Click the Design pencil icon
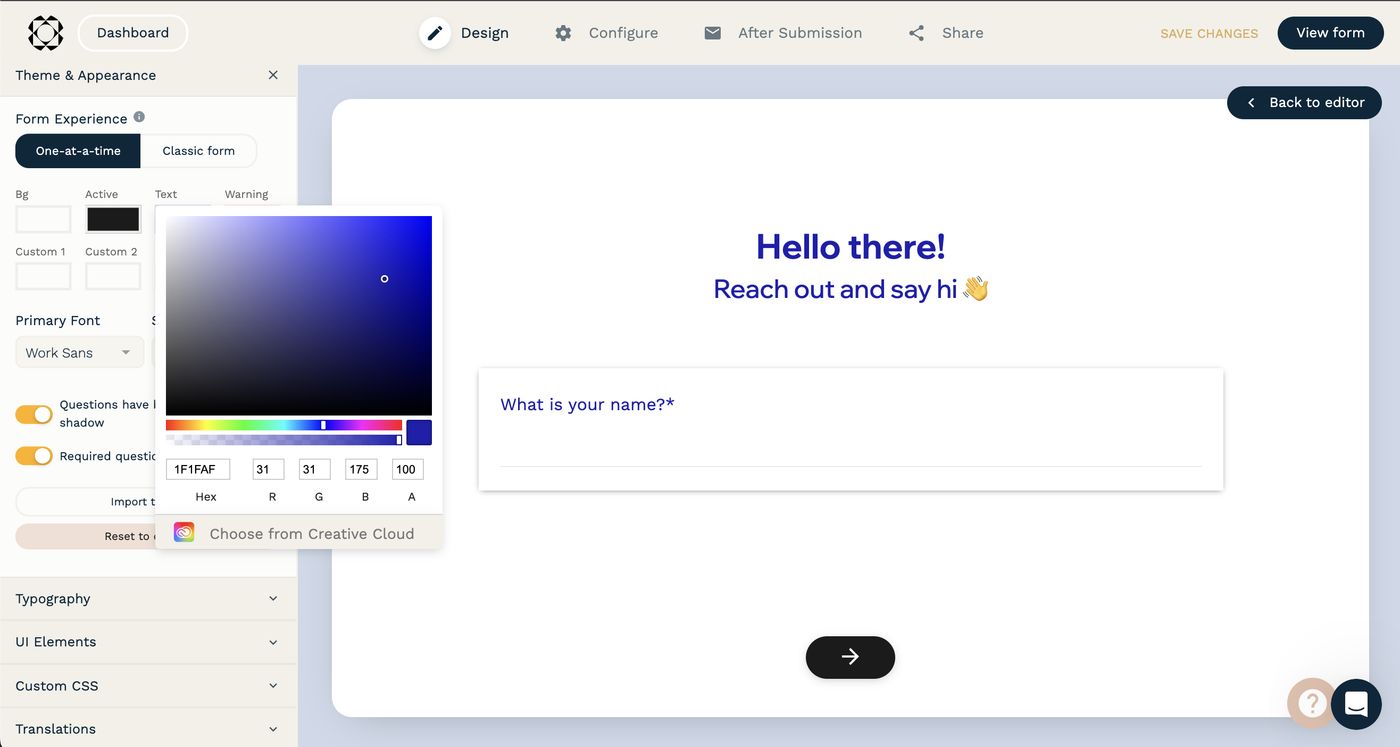Viewport: 1400px width, 747px height. point(435,33)
